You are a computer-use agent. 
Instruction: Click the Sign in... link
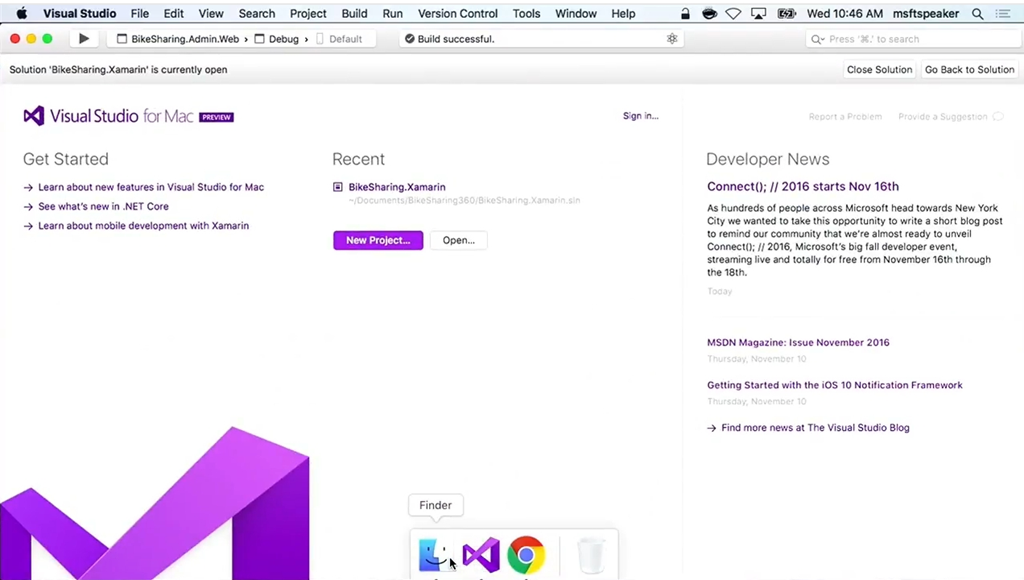click(x=641, y=116)
